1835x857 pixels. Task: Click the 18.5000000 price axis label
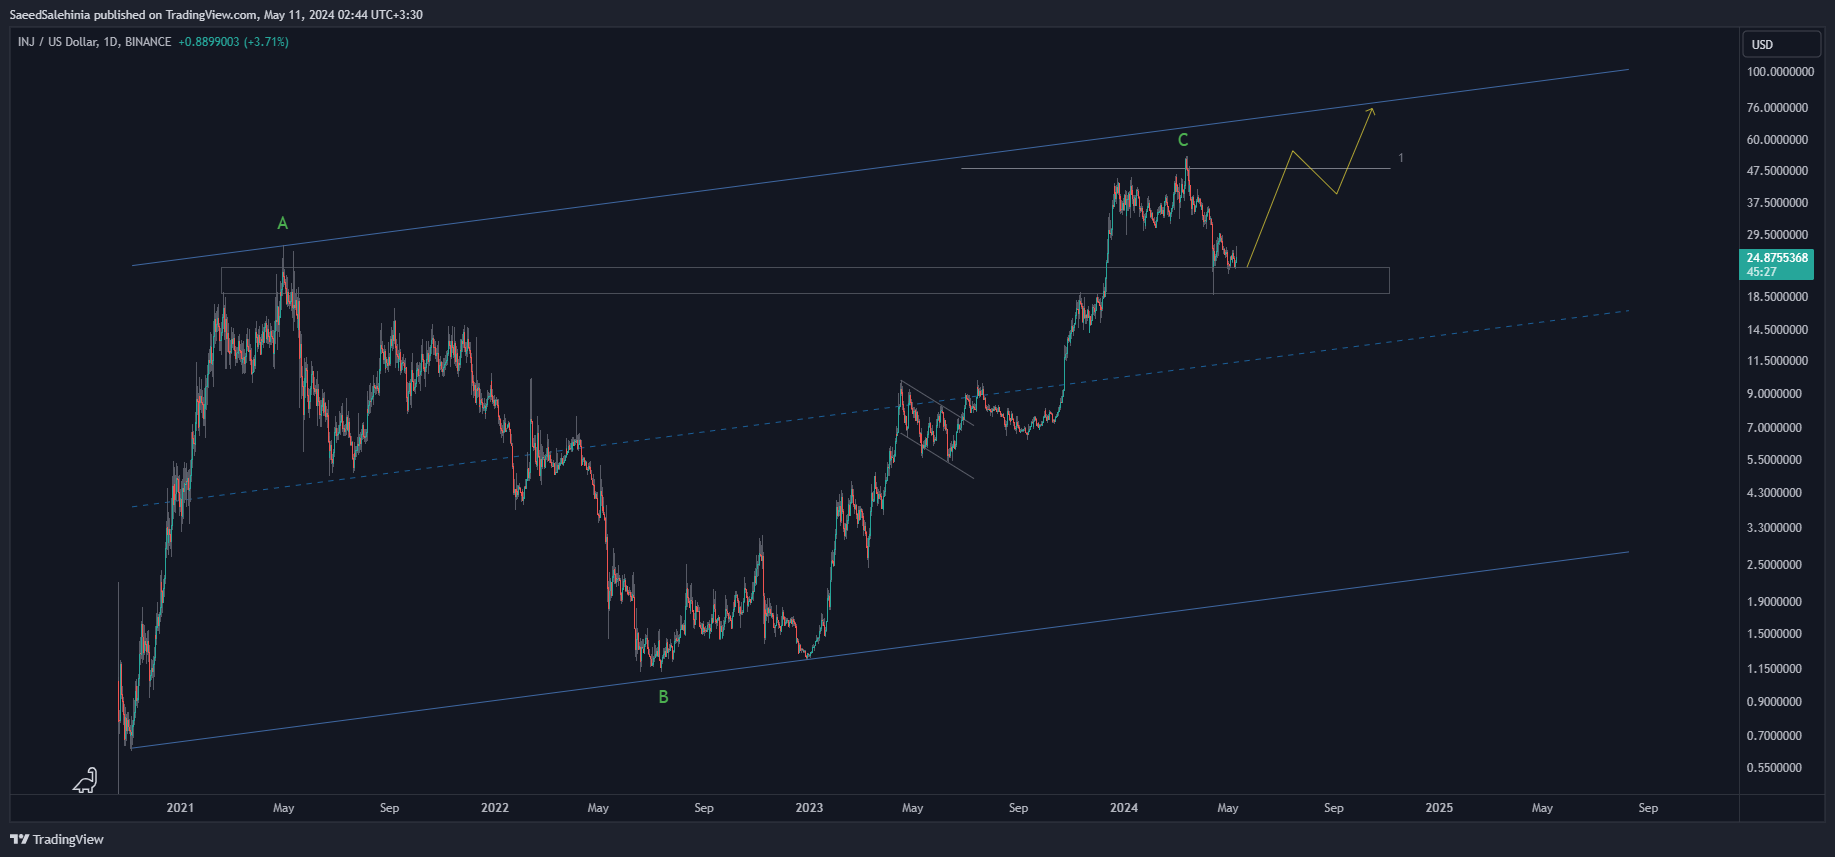(1777, 297)
